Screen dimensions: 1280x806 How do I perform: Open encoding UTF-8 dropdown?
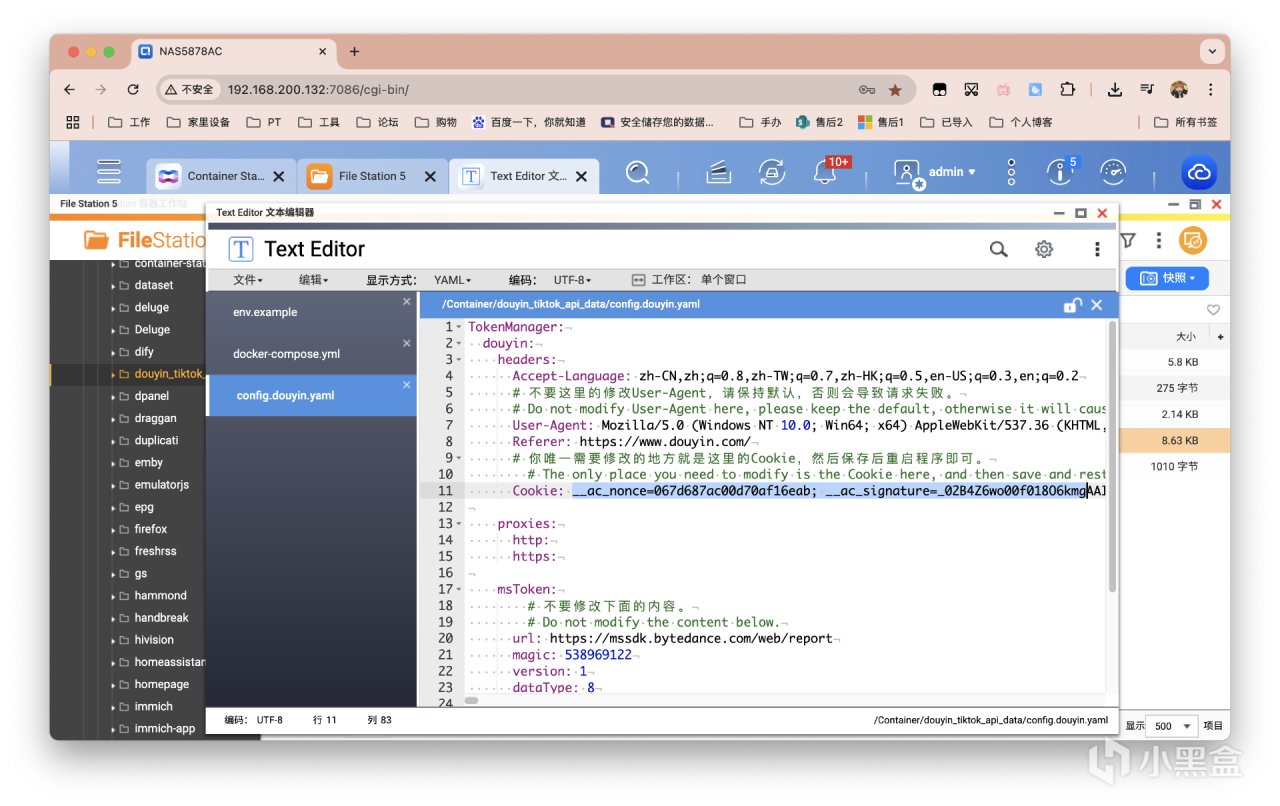pyautogui.click(x=572, y=280)
